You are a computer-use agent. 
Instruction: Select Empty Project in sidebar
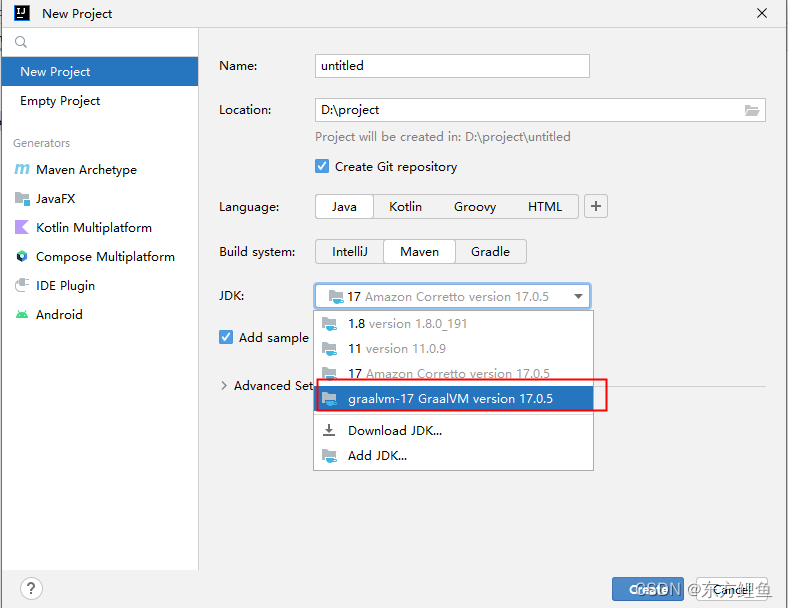(x=100, y=100)
